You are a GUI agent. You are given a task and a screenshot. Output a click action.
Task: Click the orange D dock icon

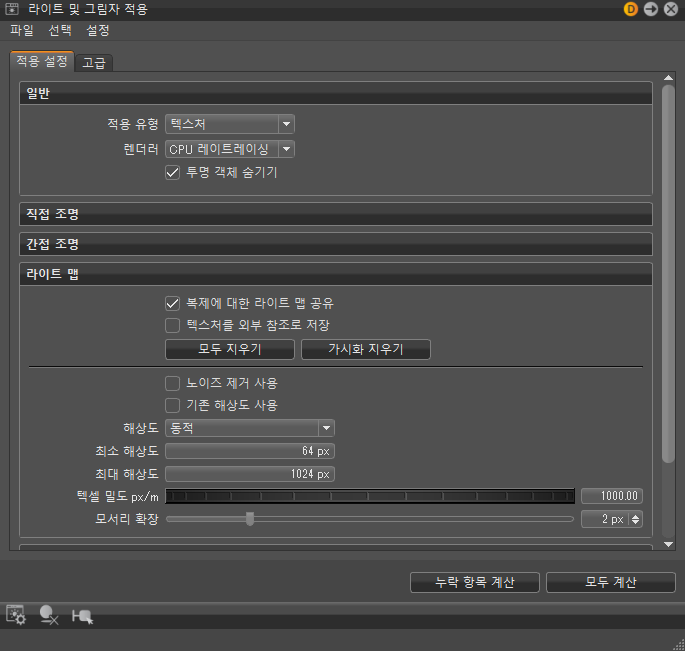[x=631, y=9]
